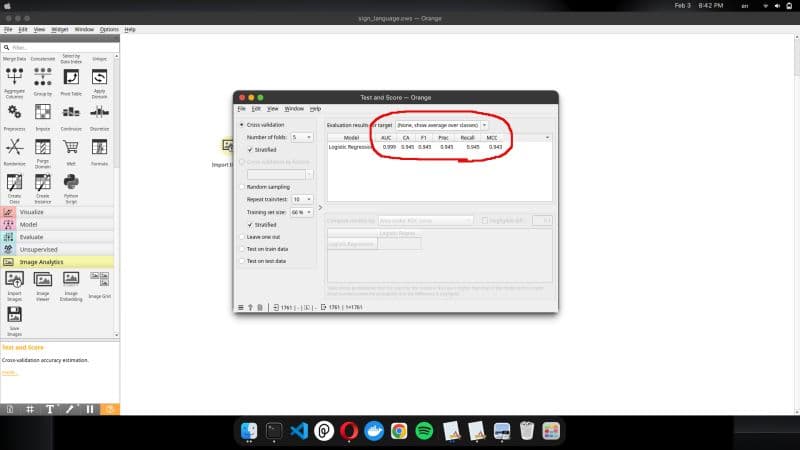Click the orange help icon in canvas toolbar
This screenshot has height=450, width=800.
[110, 409]
